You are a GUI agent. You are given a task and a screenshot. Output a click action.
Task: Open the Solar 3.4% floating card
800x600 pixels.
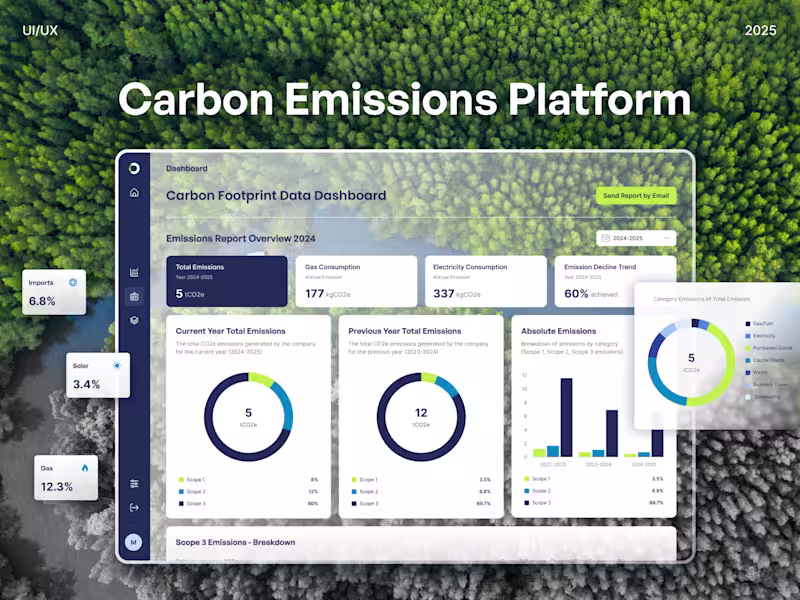pyautogui.click(x=98, y=376)
